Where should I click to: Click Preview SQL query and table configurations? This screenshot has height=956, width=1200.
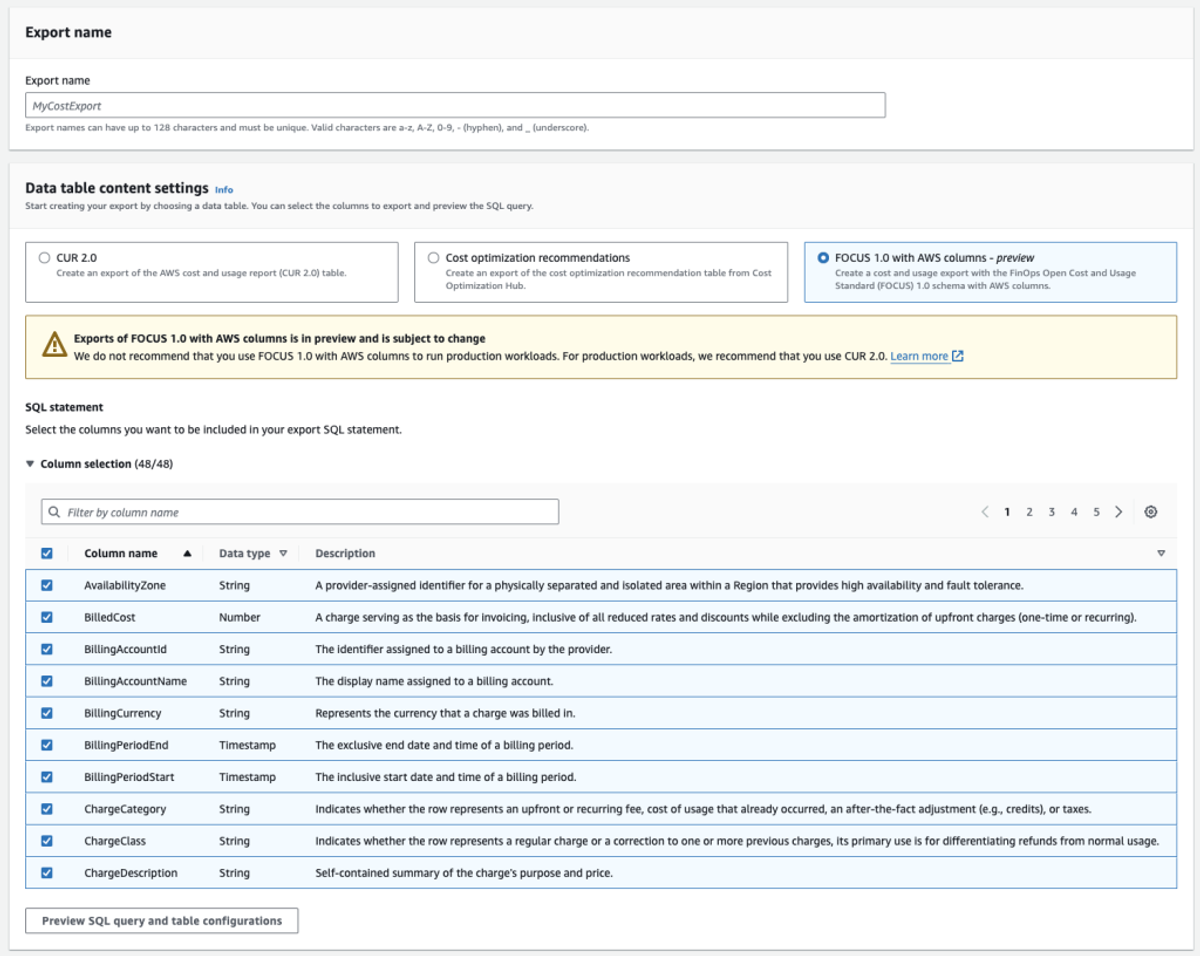(x=162, y=921)
